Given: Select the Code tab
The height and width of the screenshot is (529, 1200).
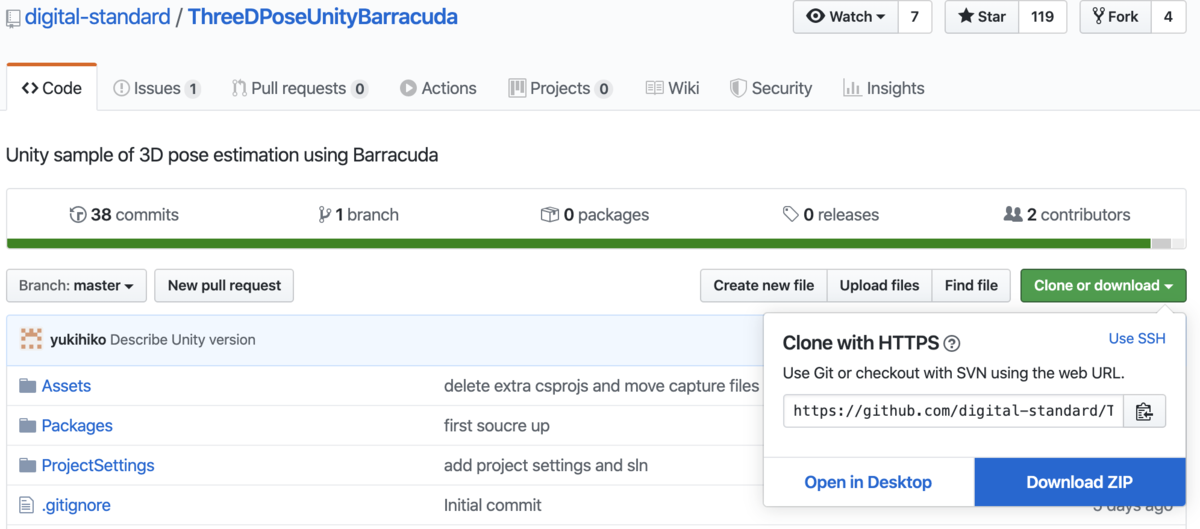Looking at the screenshot, I should click(52, 88).
